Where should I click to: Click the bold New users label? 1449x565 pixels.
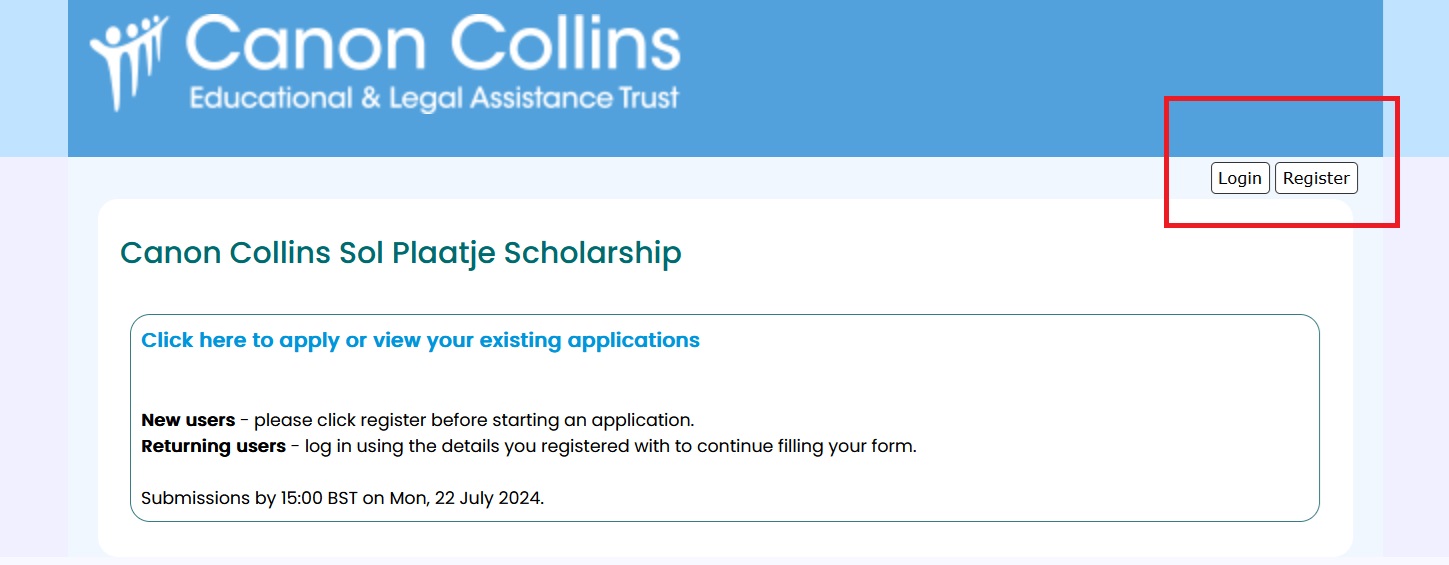click(188, 420)
